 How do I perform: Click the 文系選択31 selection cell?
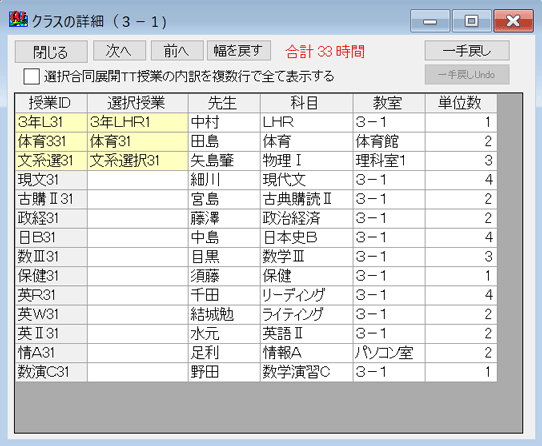(138, 161)
